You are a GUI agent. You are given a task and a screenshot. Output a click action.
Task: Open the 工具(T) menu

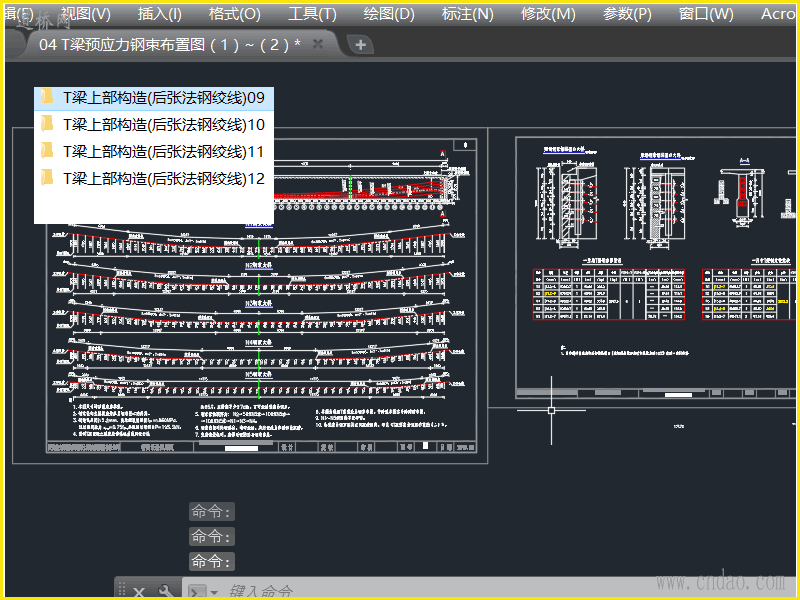(312, 14)
